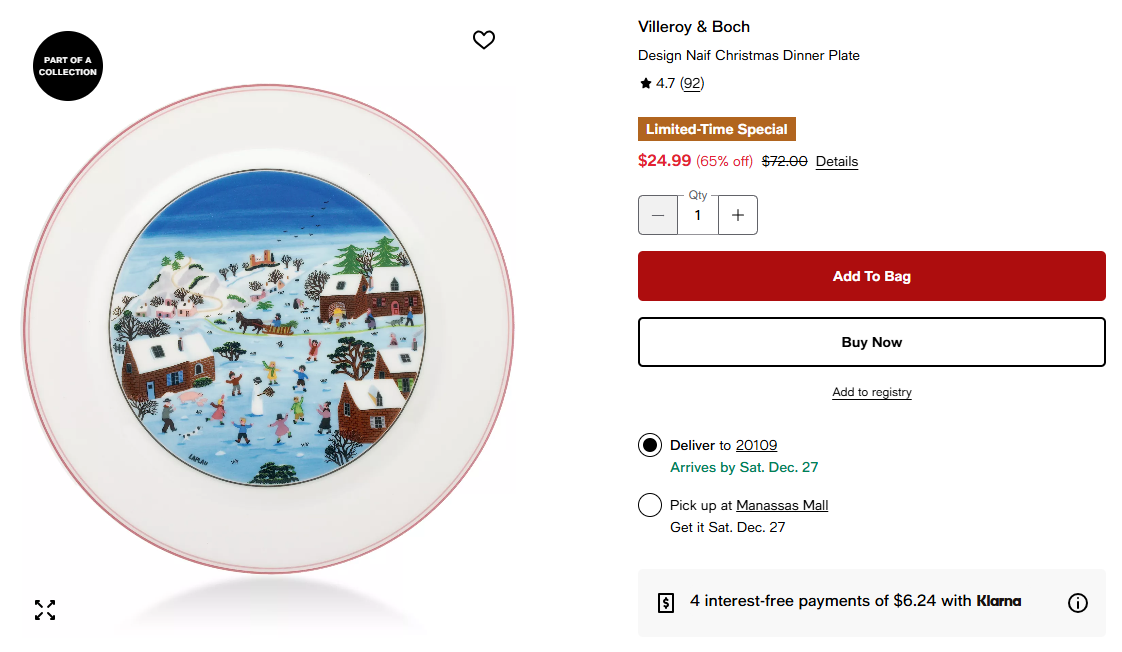Viewport: 1122px width, 652px height.
Task: Open the 92 reviews link
Action: [x=692, y=84]
